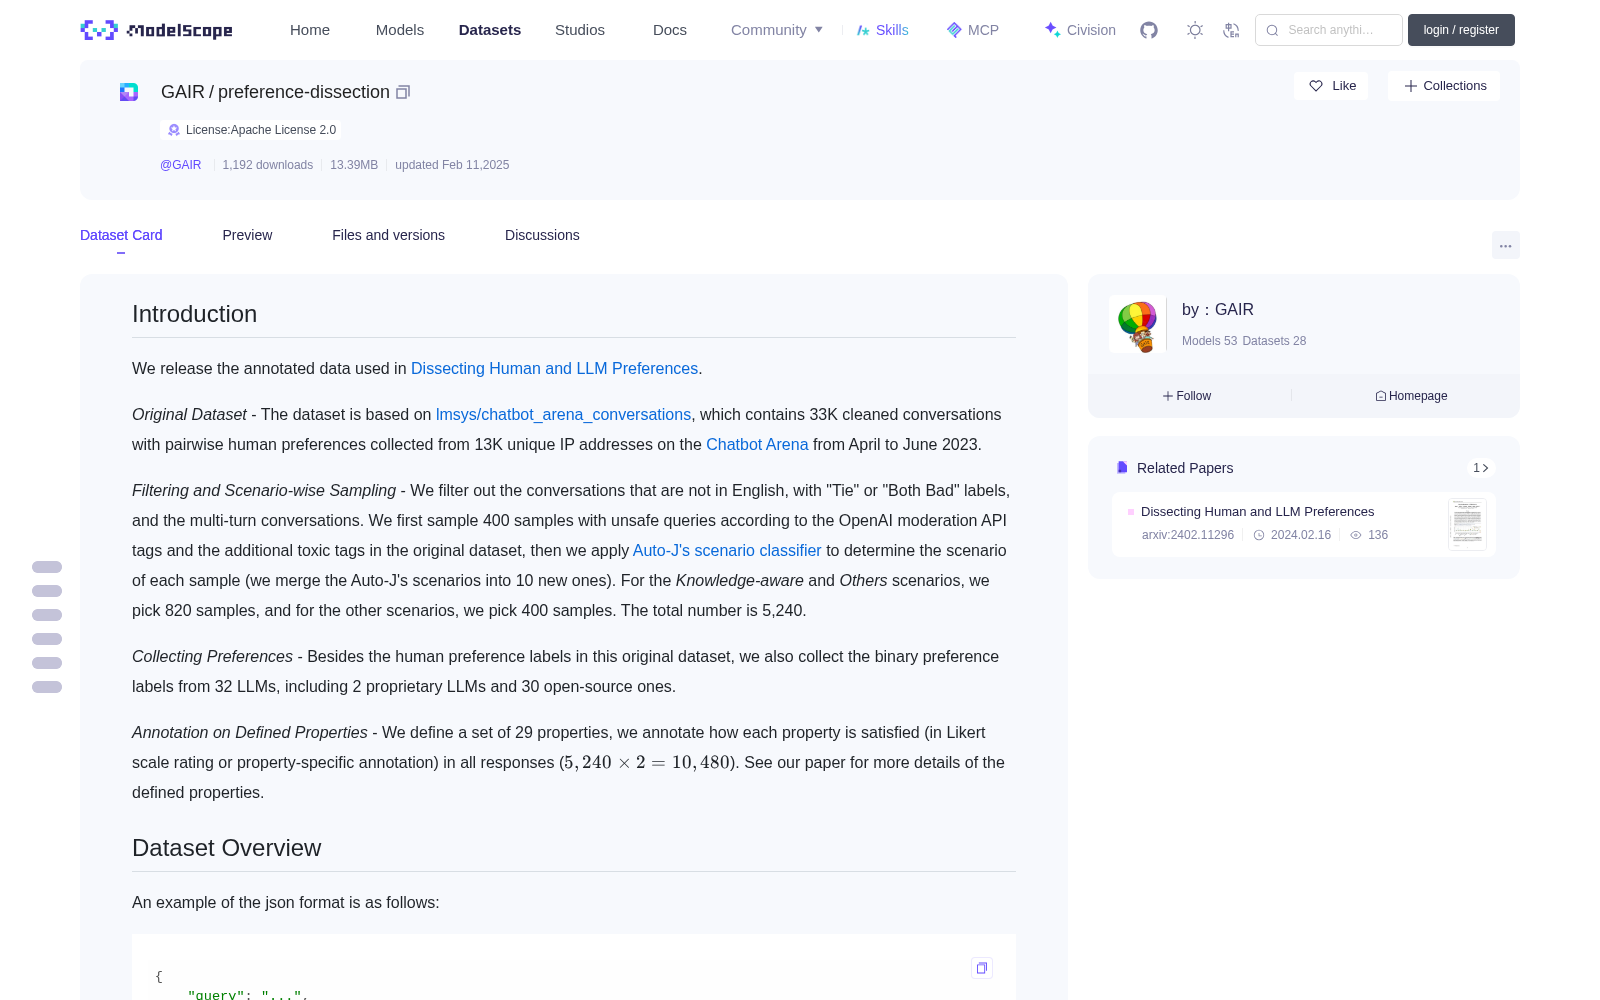This screenshot has width=1600, height=1000.
Task: Open the Civision navigation link
Action: tap(1080, 30)
